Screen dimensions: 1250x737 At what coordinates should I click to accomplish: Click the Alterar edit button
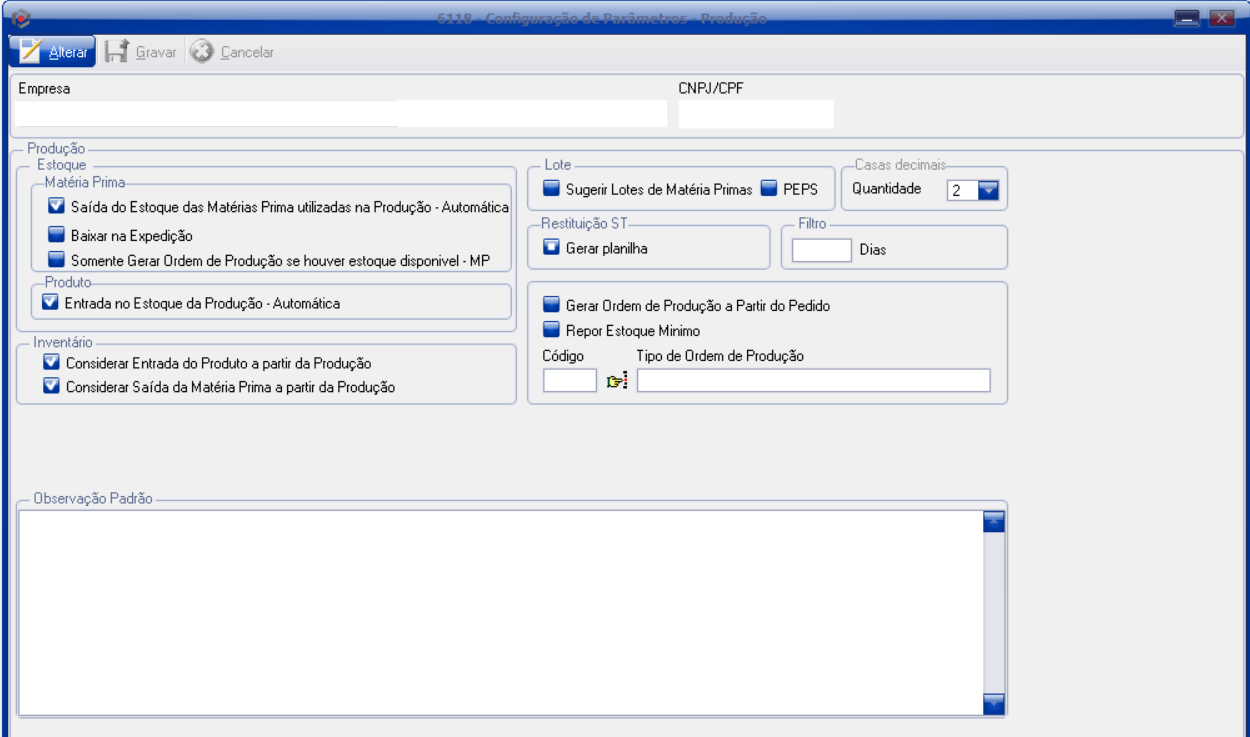tap(53, 52)
